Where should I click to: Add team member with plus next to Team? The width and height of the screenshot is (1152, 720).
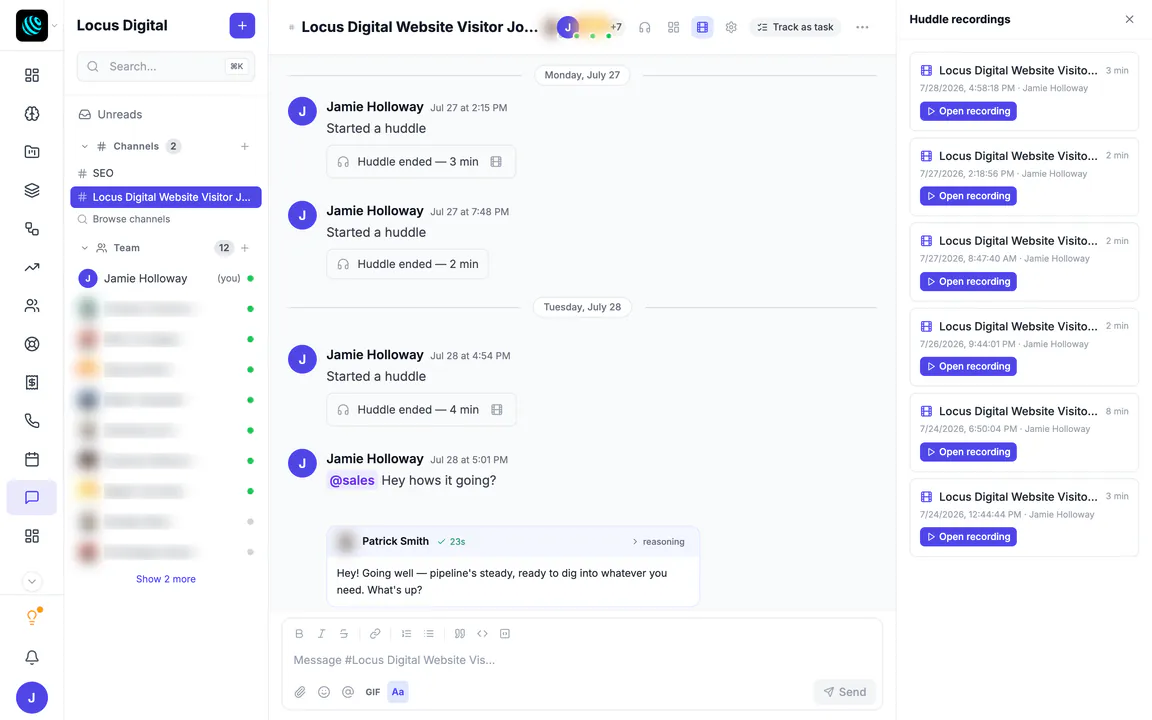[245, 248]
